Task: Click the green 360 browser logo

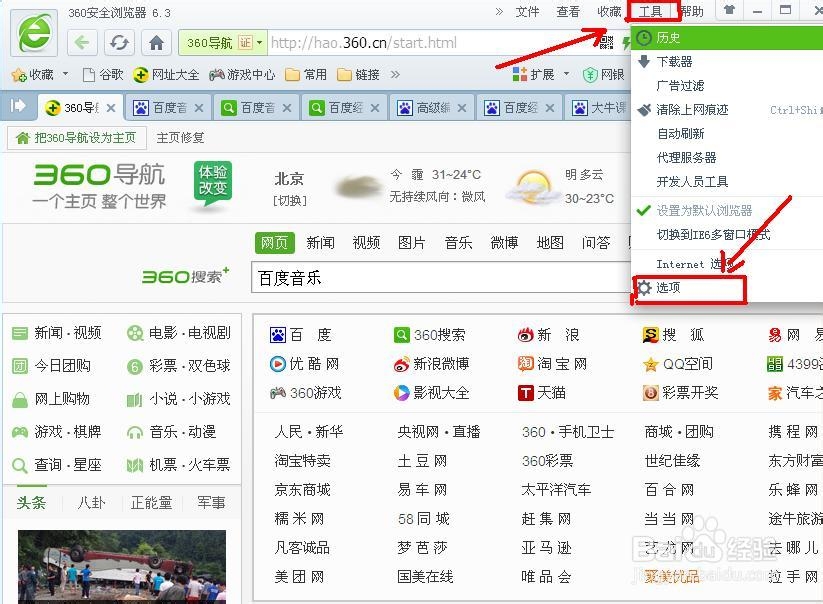Action: click(33, 34)
